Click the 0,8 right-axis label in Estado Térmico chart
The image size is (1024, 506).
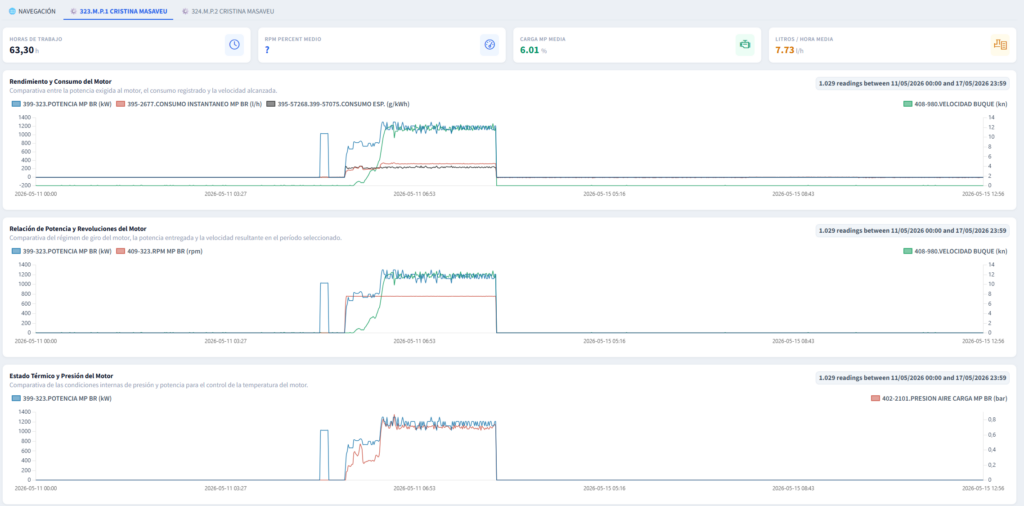point(992,419)
